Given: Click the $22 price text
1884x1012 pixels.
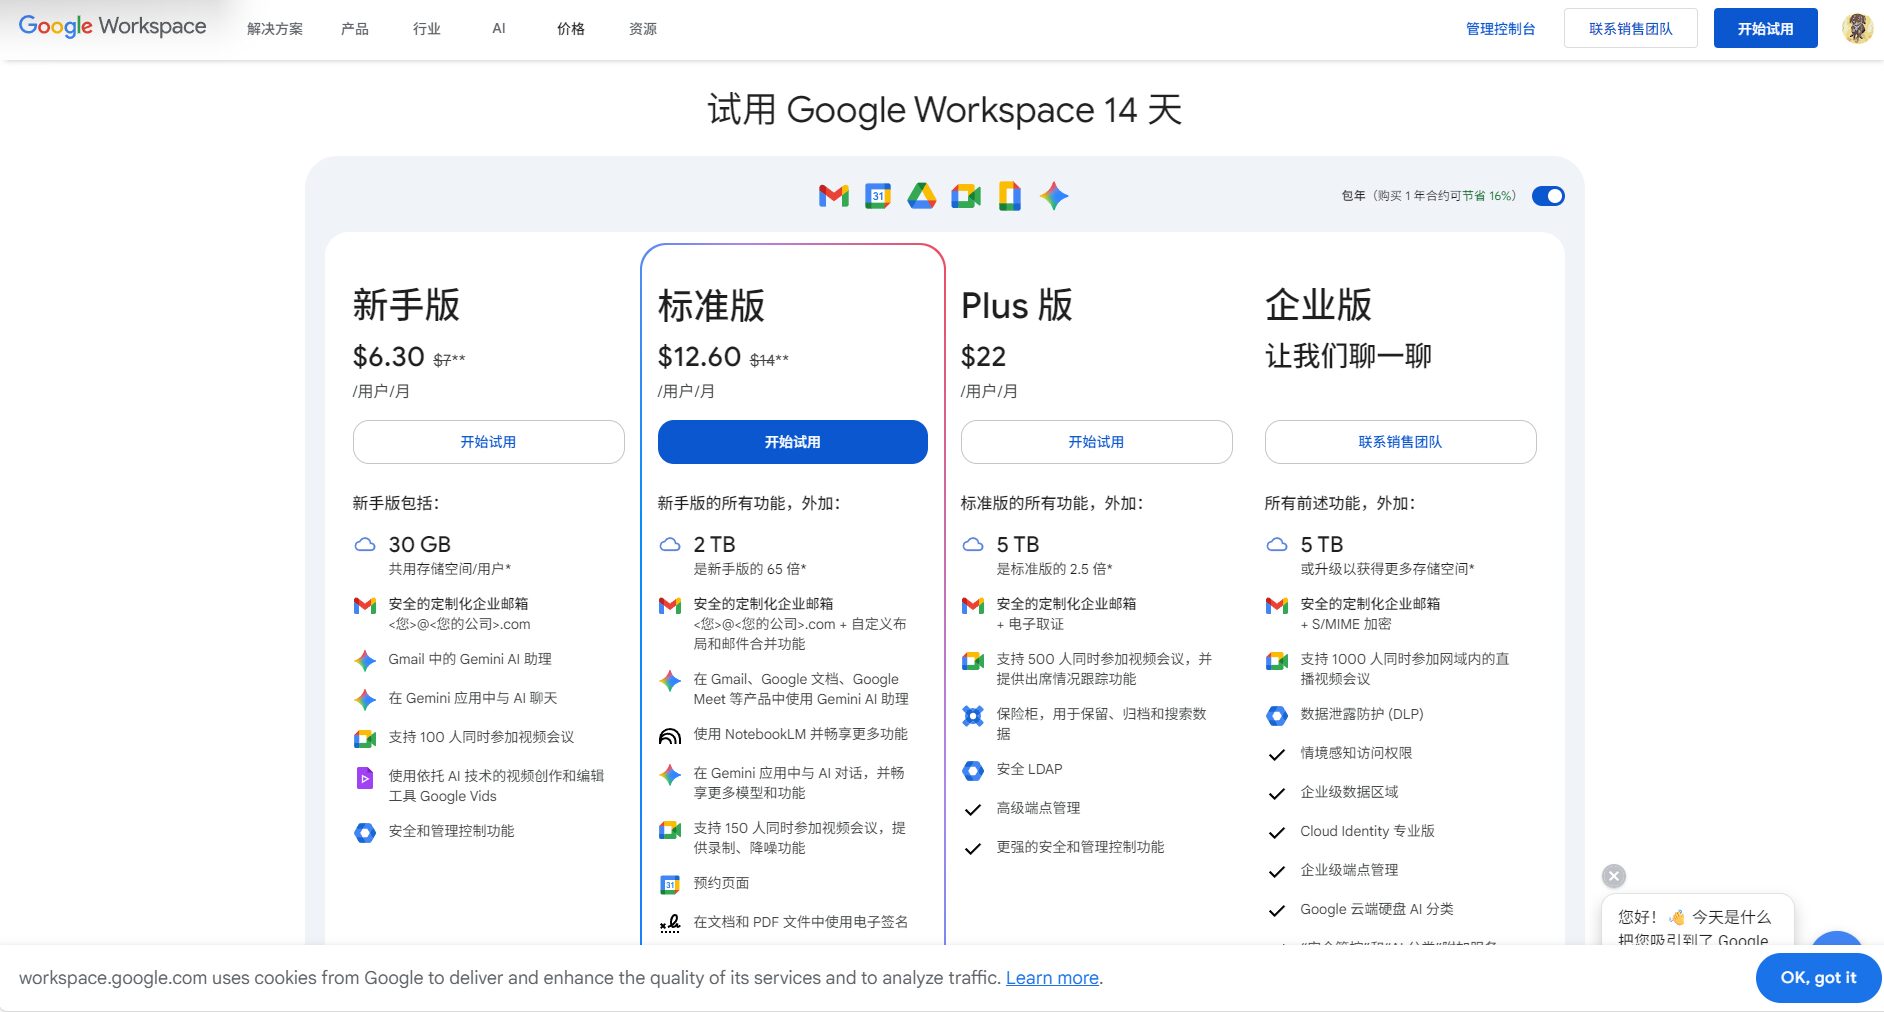Looking at the screenshot, I should pos(983,357).
